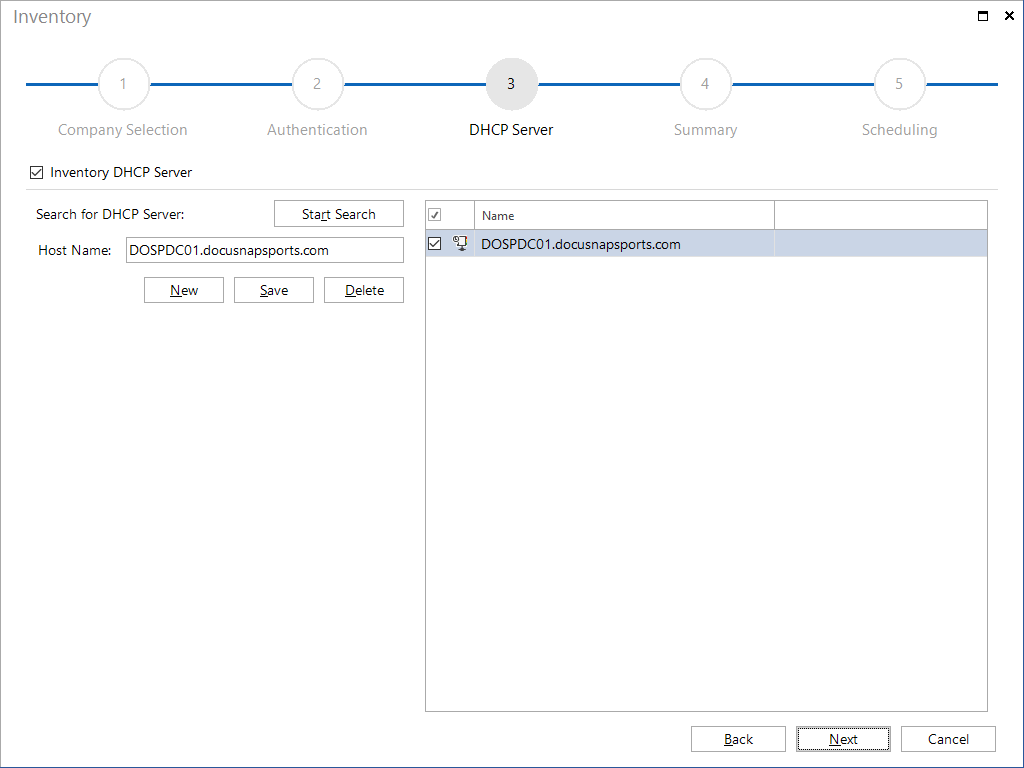Click the Scheduling step label
1024x768 pixels.
pyautogui.click(x=899, y=130)
